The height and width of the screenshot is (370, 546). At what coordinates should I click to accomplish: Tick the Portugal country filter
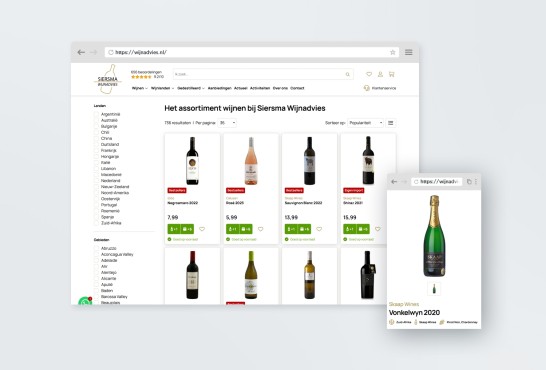pos(96,205)
